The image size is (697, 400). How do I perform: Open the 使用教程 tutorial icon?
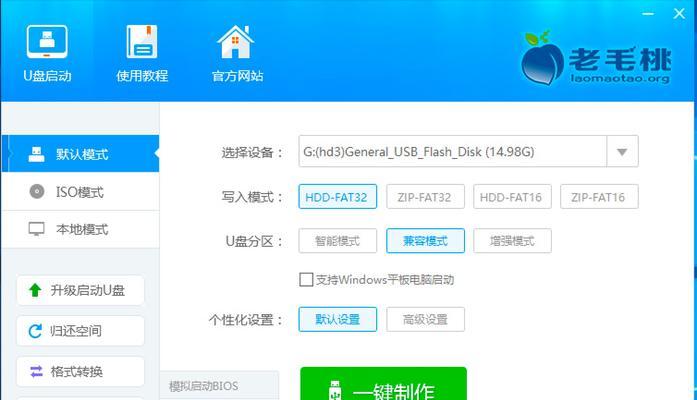[x=142, y=42]
